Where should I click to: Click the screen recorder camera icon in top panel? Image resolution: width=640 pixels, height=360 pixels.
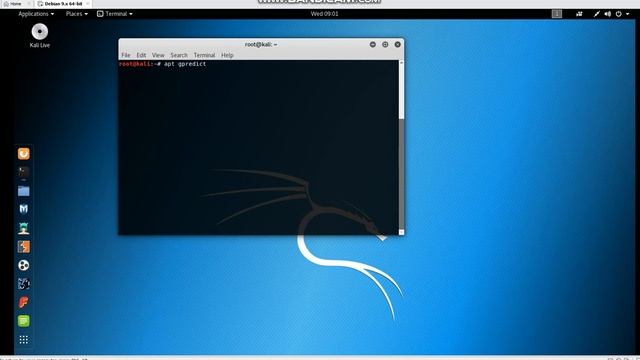click(x=579, y=14)
